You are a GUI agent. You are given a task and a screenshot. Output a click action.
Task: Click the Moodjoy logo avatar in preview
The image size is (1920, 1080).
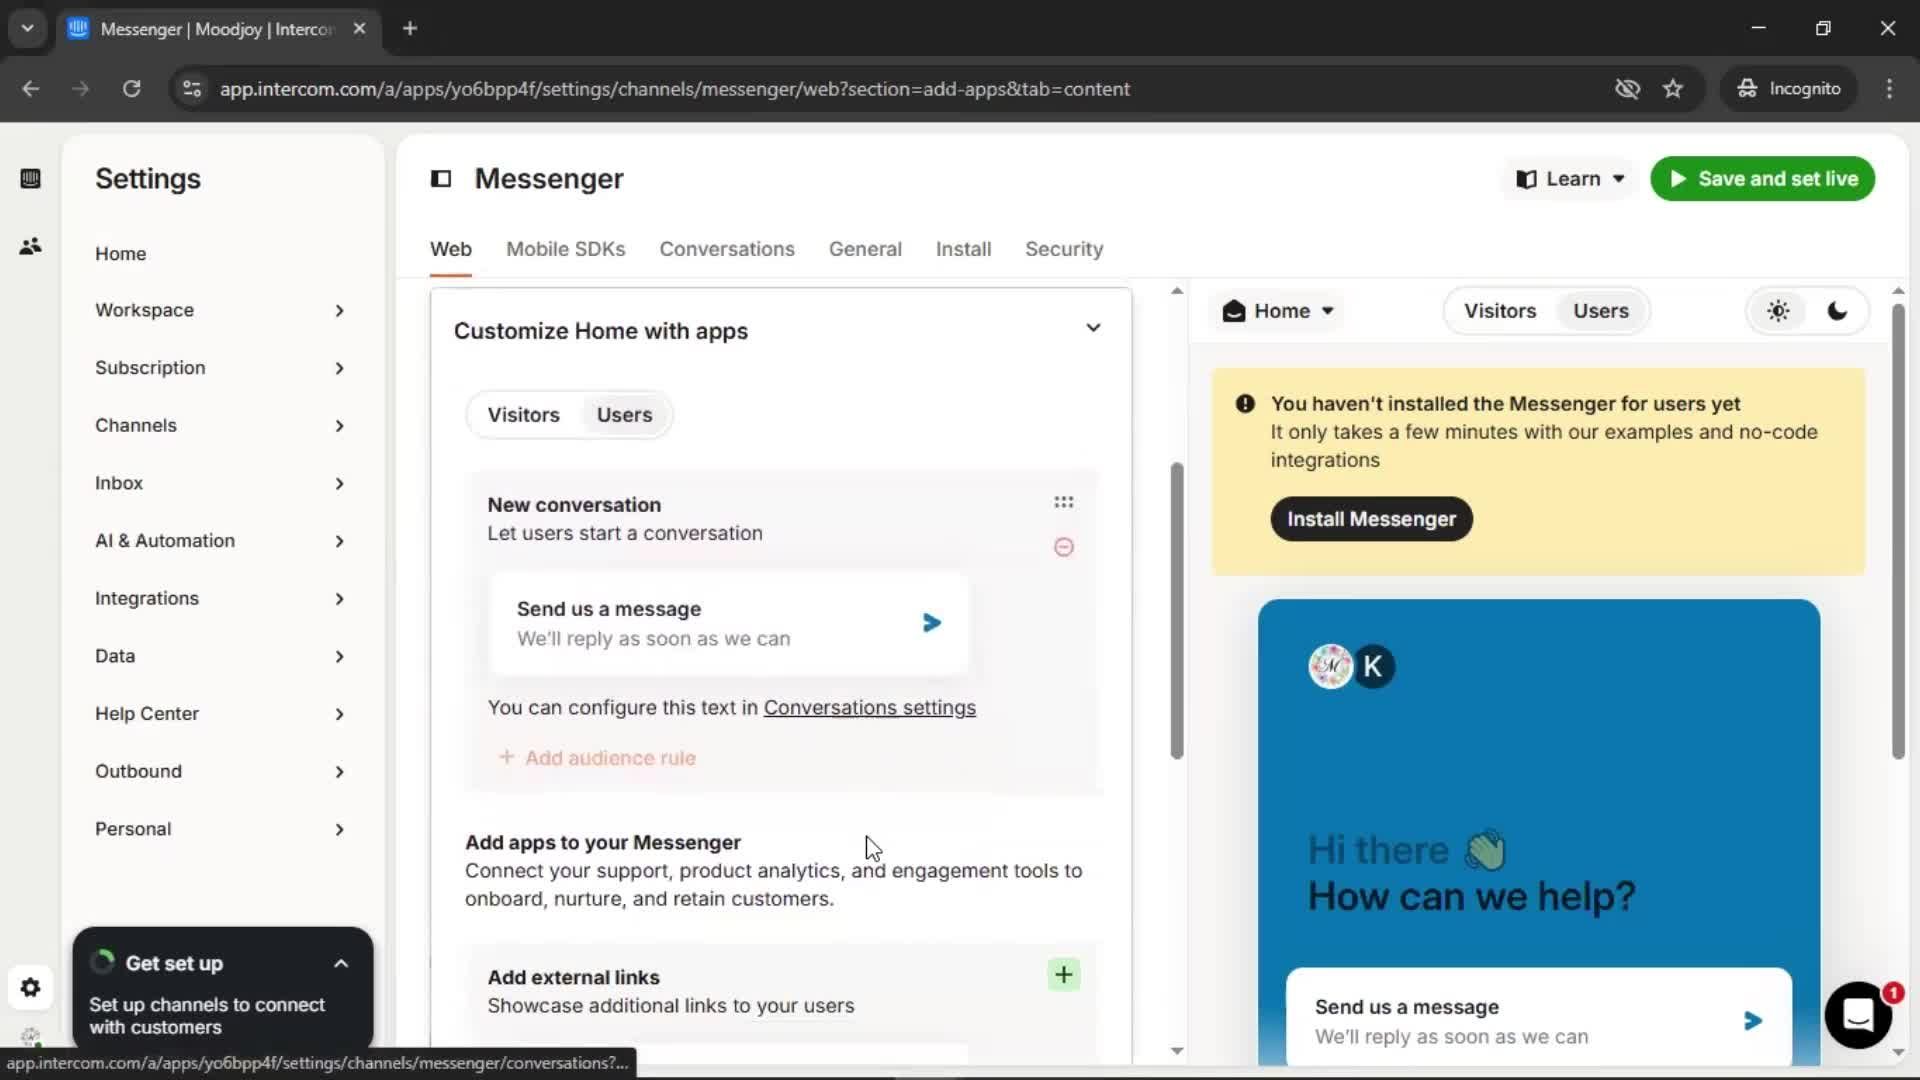coord(1330,666)
